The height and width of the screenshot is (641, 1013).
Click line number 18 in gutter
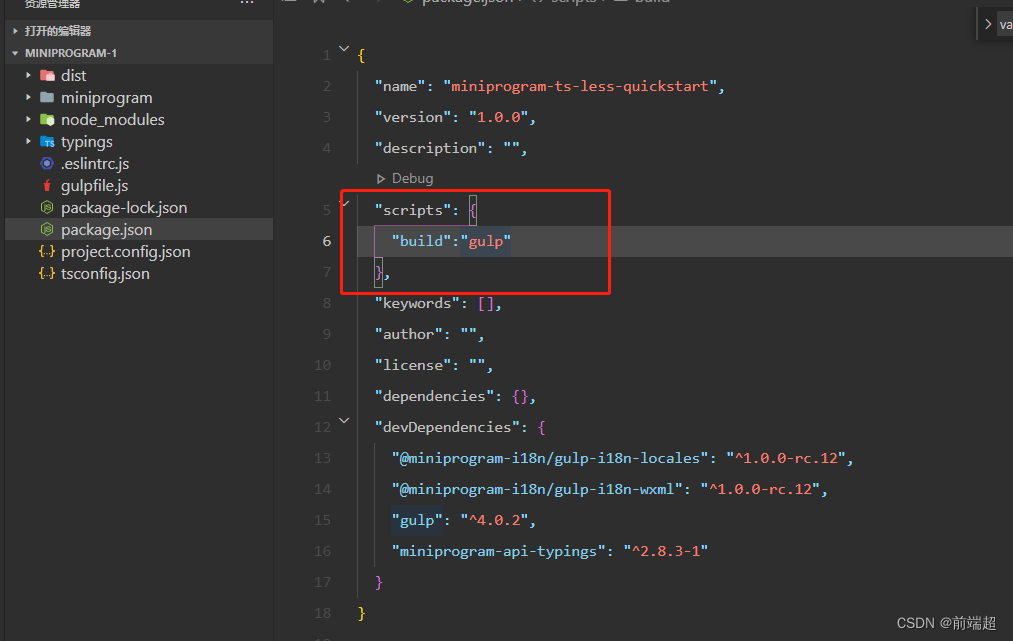[322, 613]
